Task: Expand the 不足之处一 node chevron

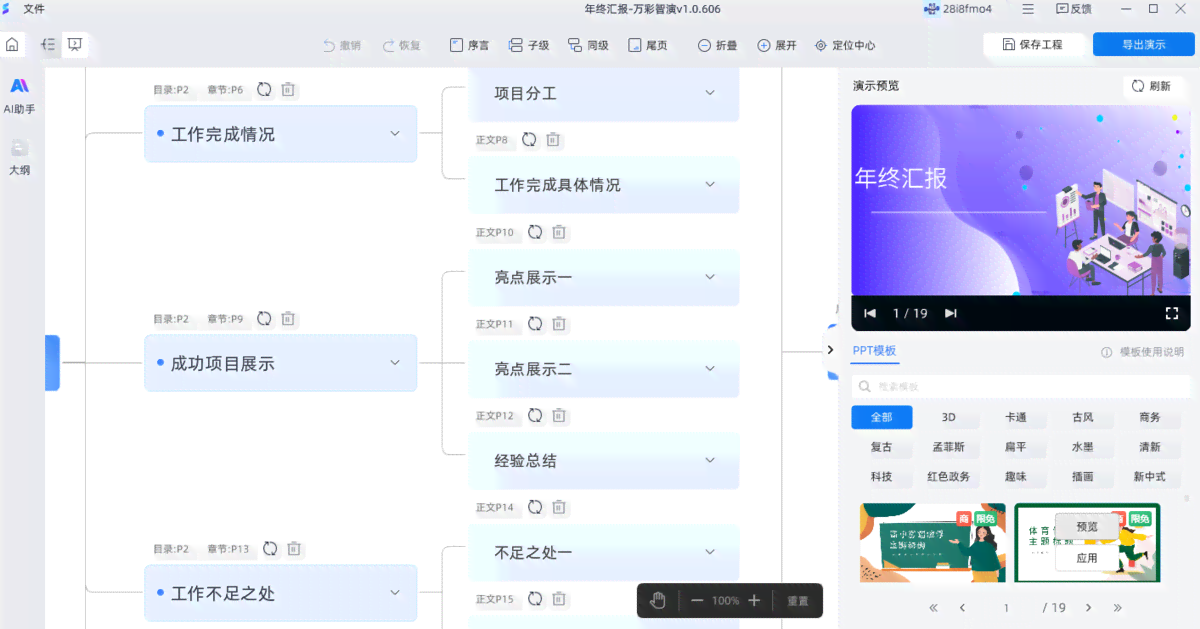Action: (x=710, y=551)
